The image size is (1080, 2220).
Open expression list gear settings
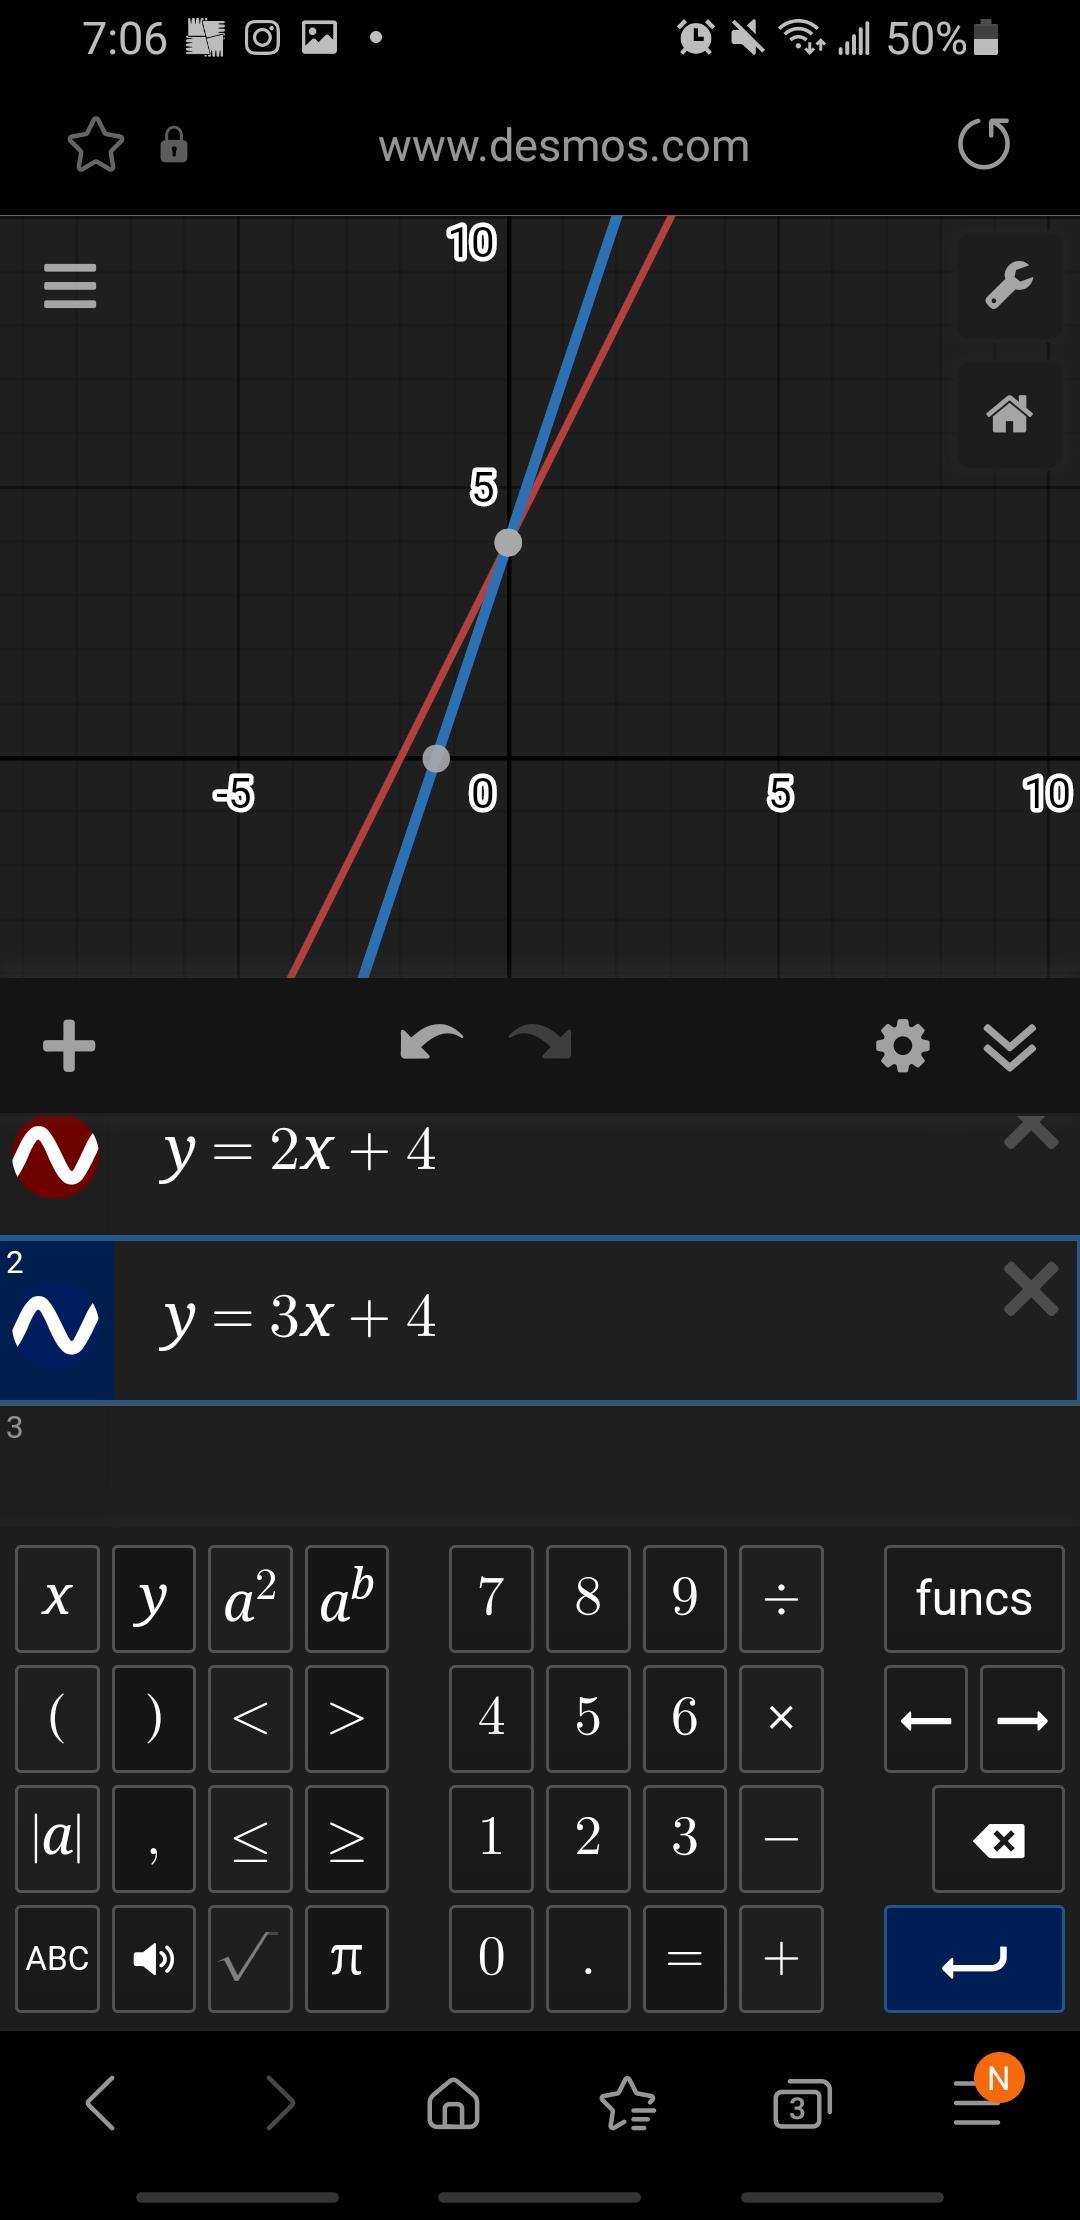coord(902,1046)
